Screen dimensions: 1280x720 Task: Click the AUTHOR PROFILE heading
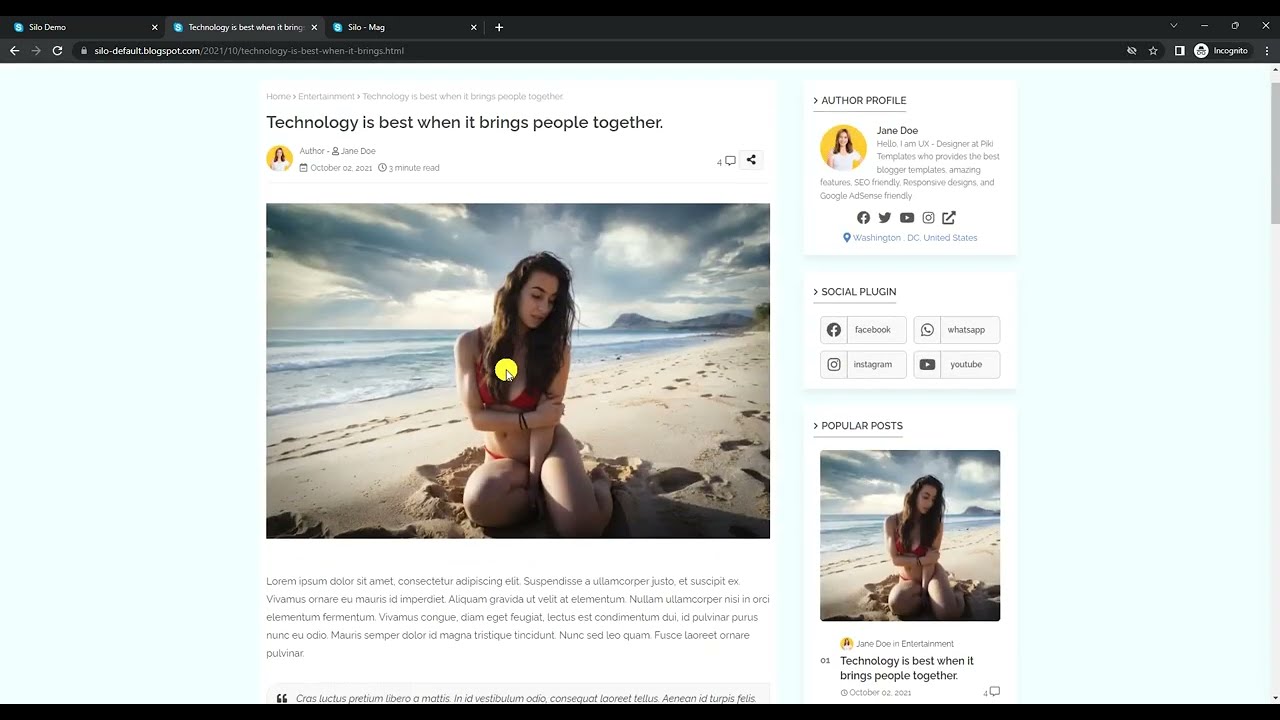coord(864,101)
